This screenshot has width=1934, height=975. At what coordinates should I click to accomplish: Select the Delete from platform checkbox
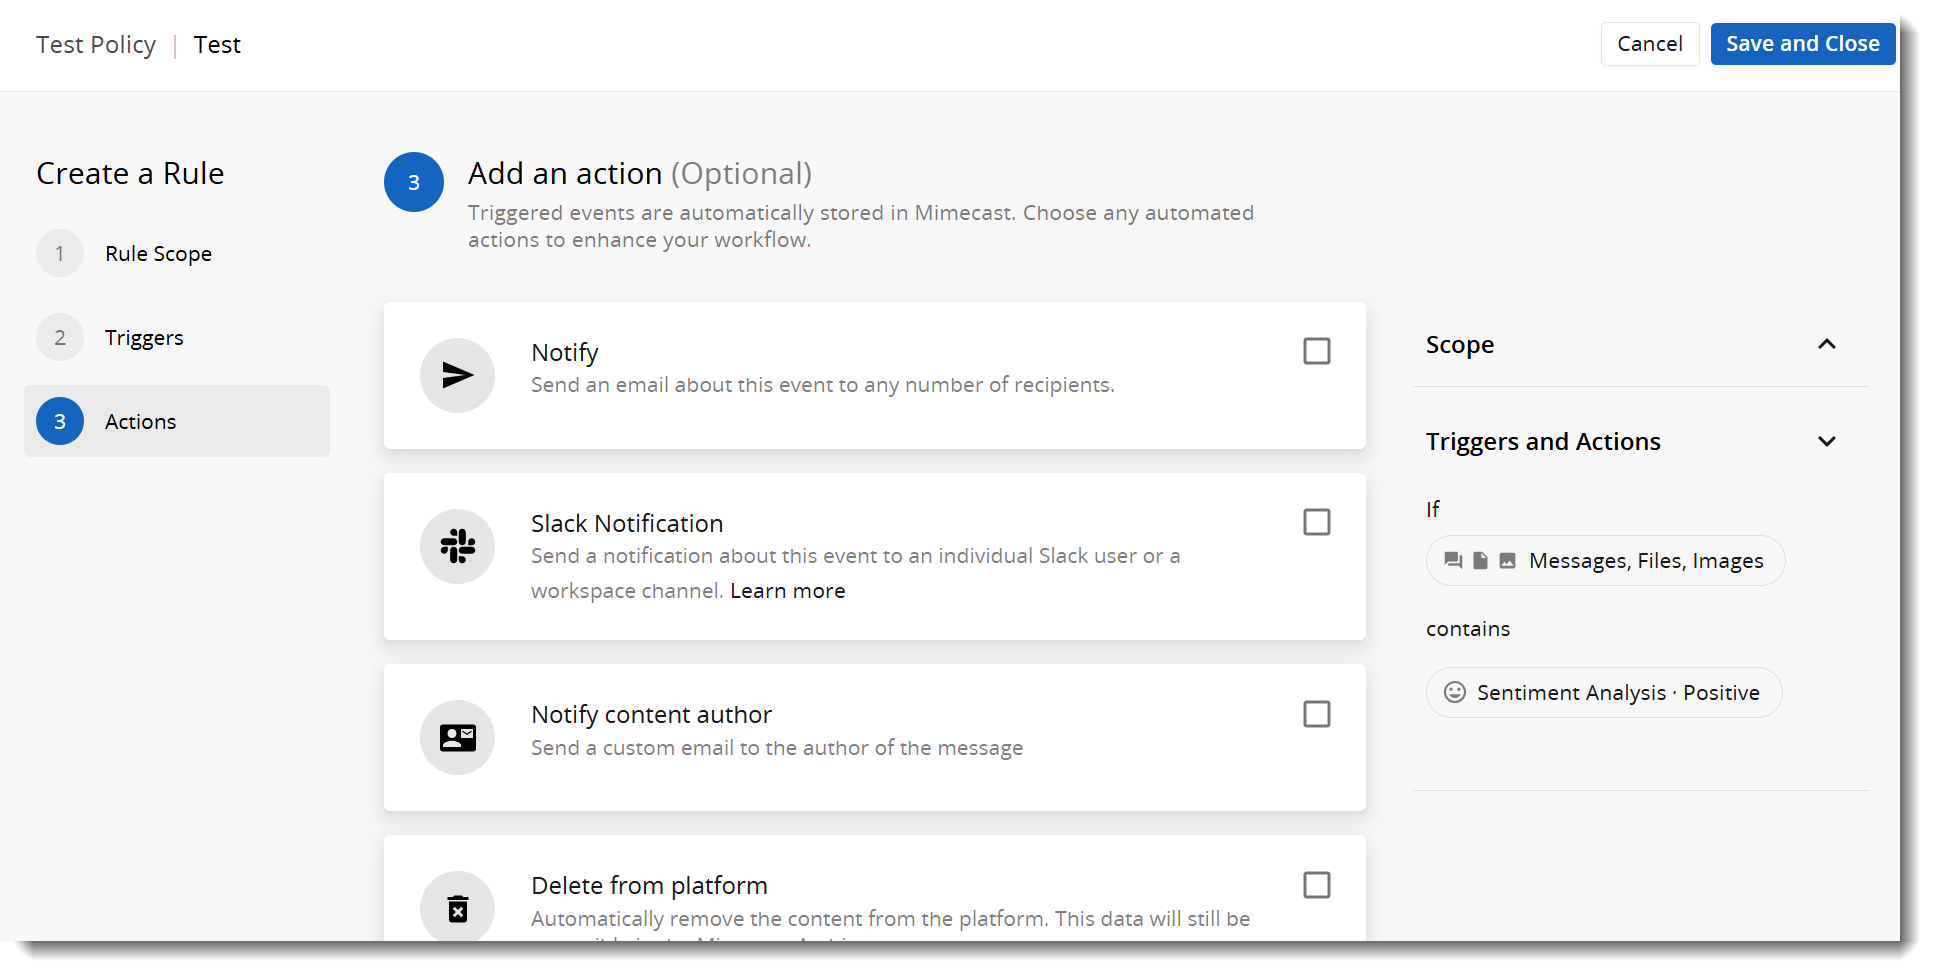pos(1316,885)
